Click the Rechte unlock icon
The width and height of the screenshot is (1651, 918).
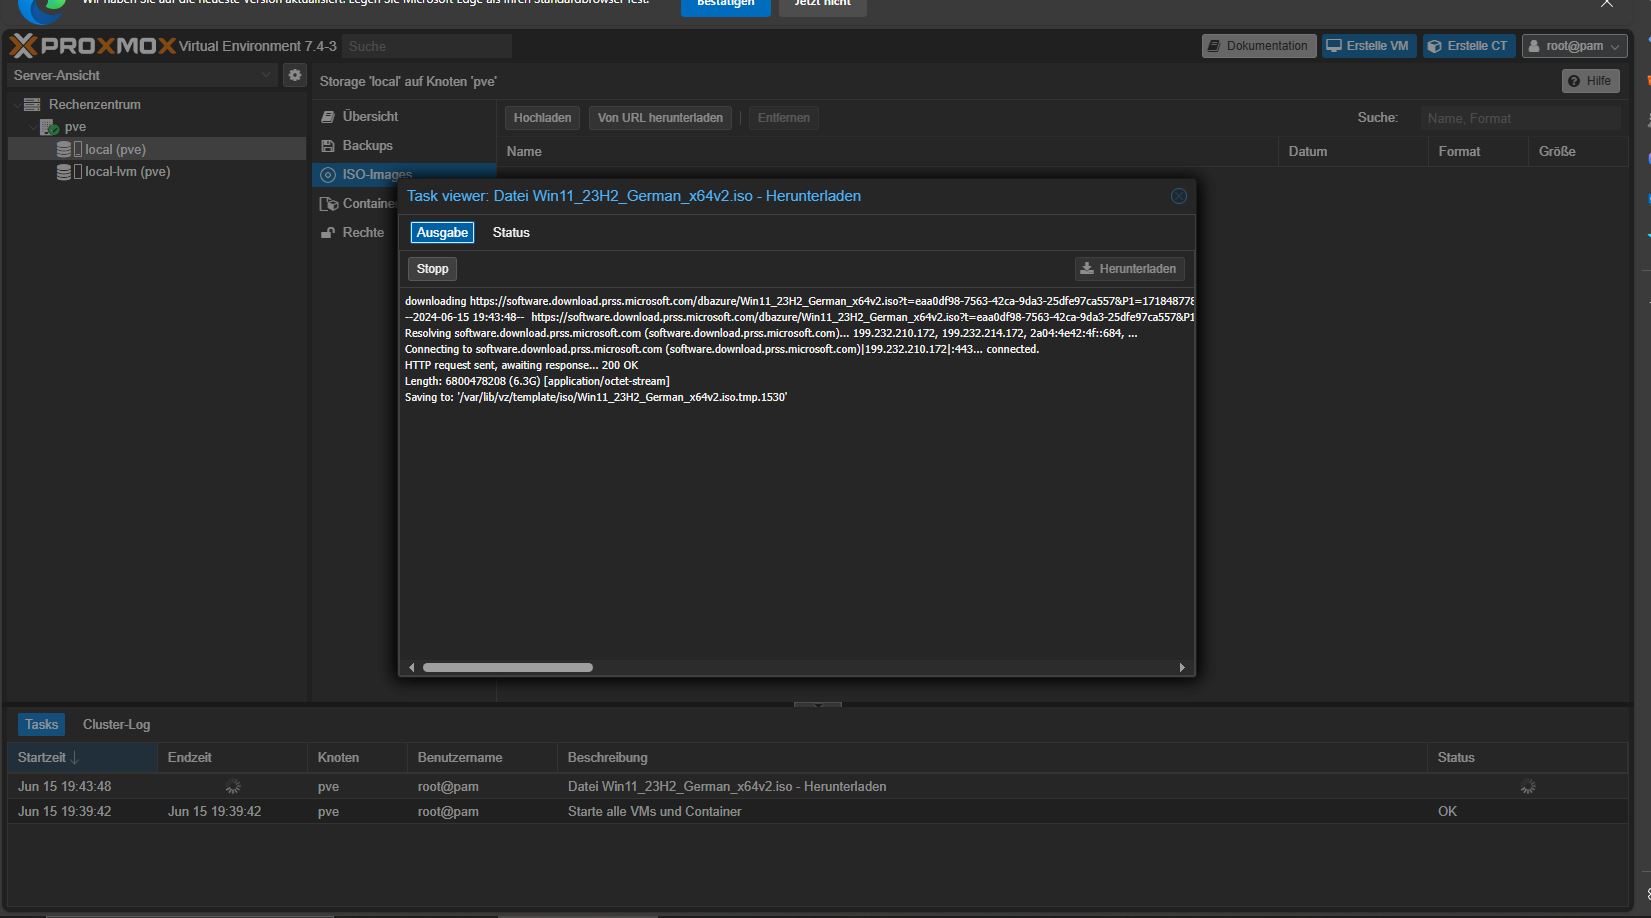(328, 233)
